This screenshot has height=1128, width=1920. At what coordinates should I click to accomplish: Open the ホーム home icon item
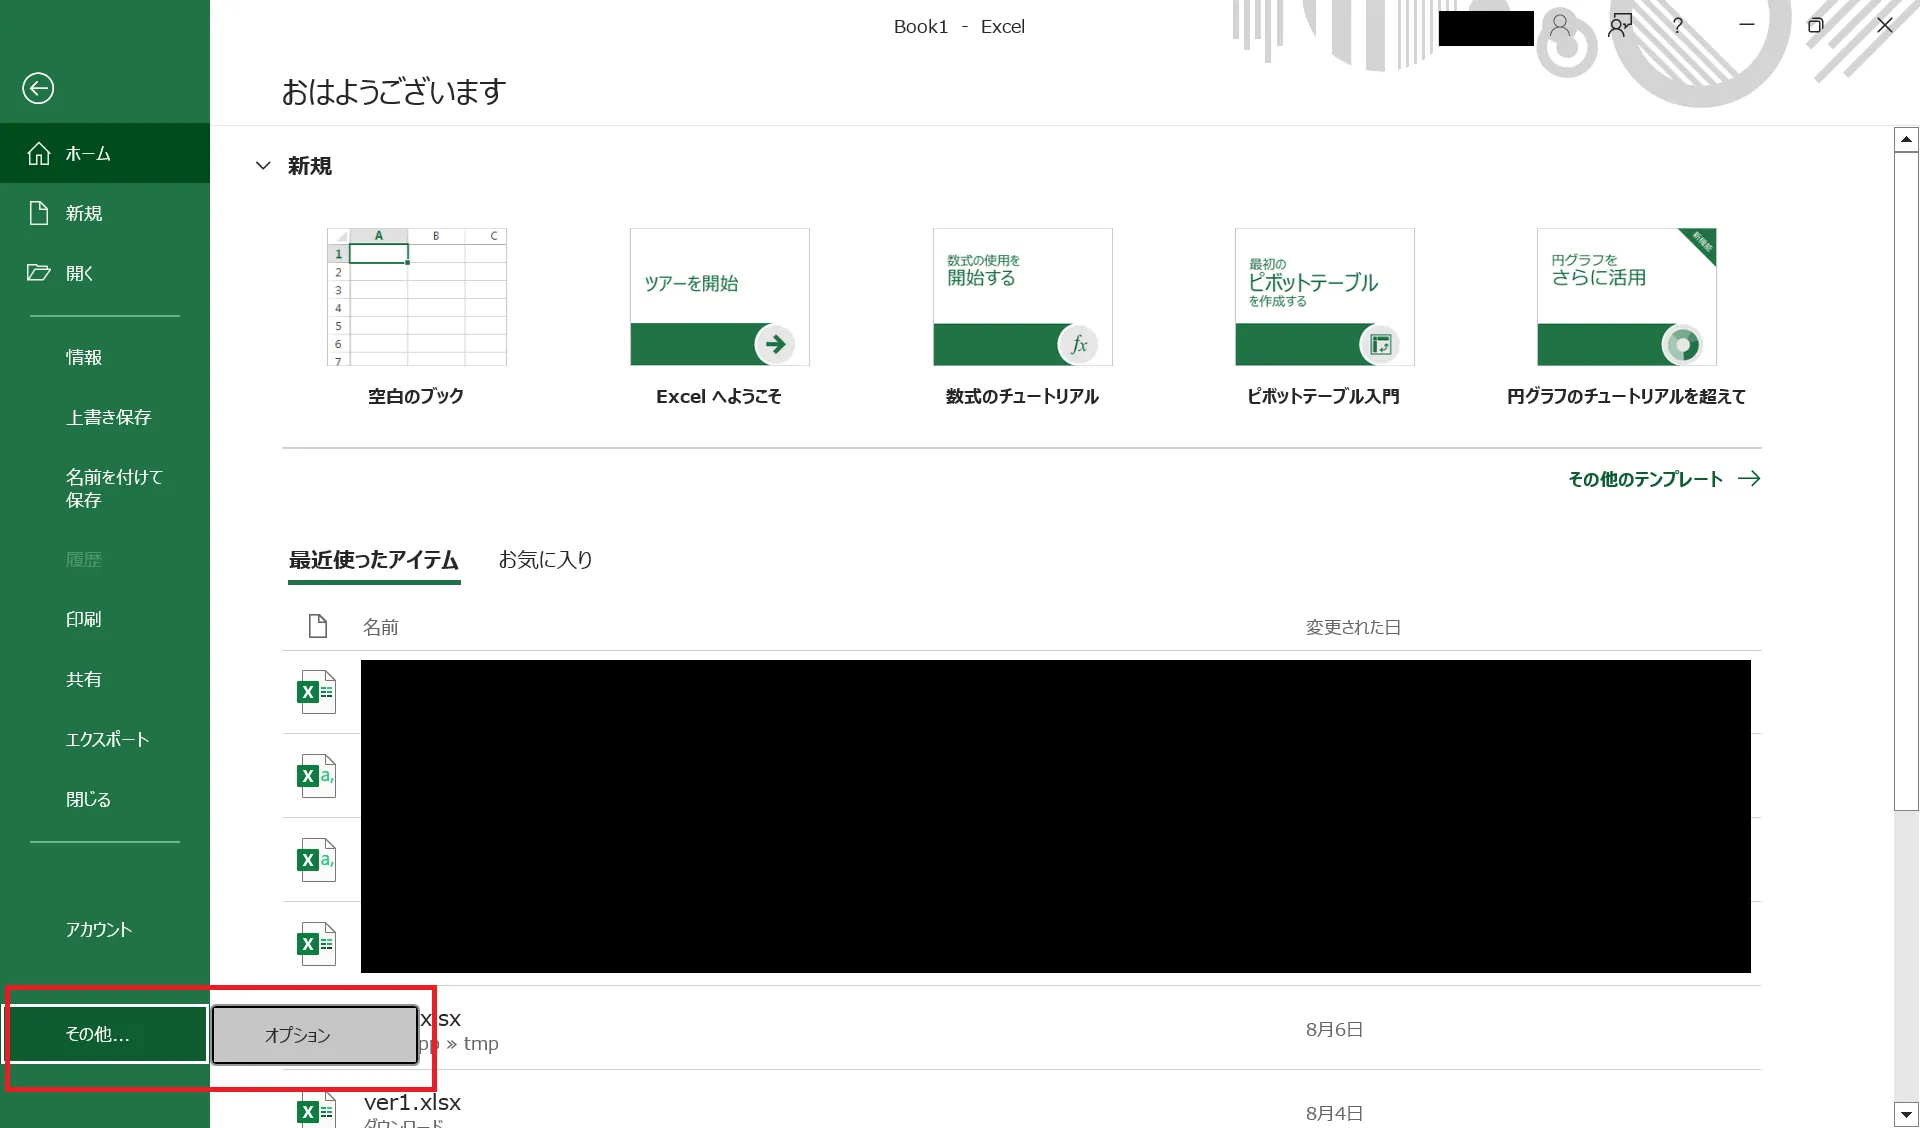tap(39, 153)
